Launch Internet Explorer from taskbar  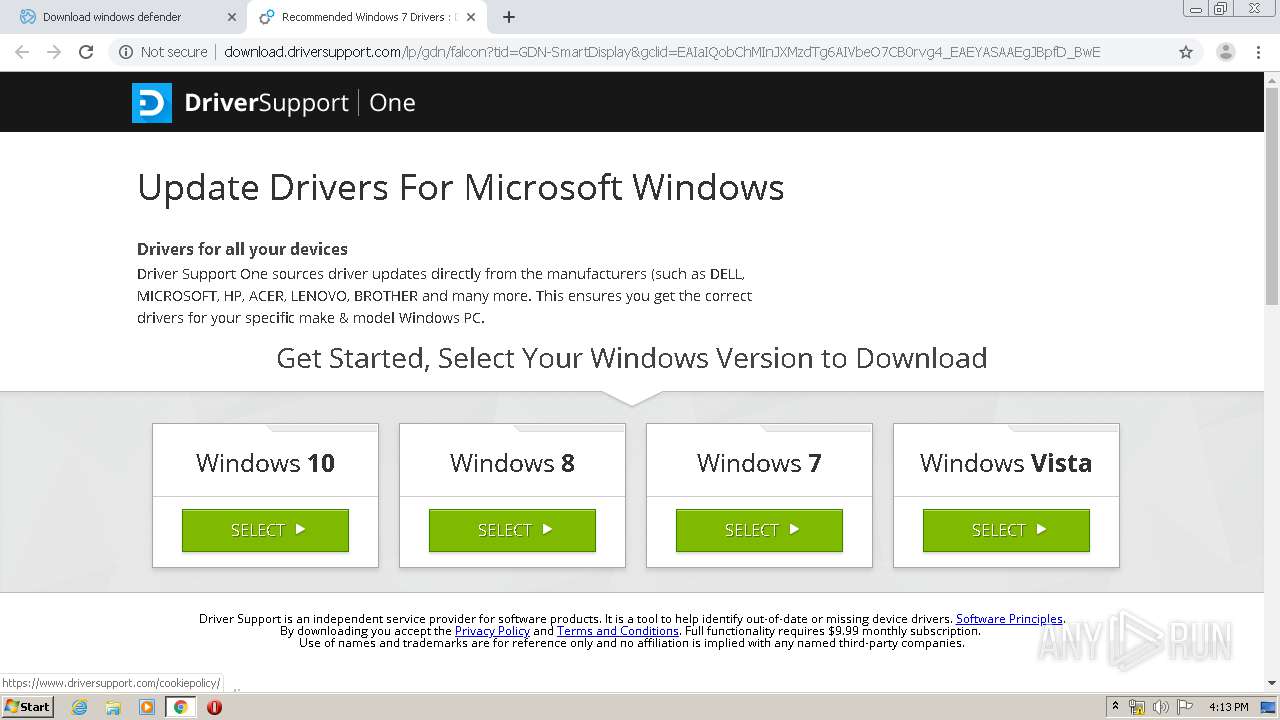coord(79,707)
